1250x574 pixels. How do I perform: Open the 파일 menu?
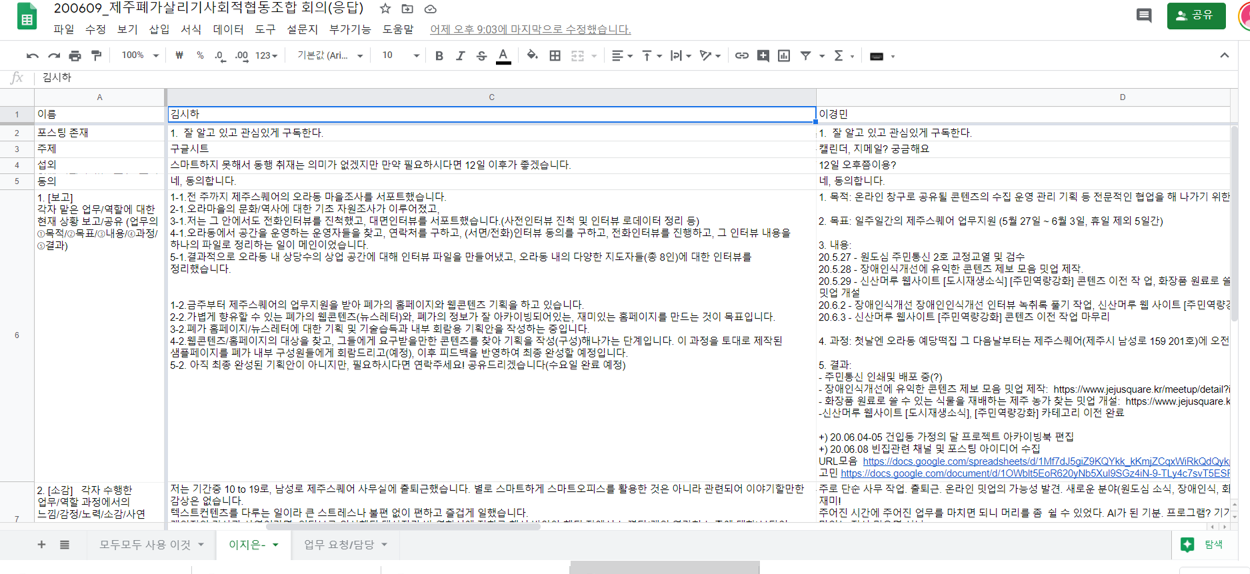(x=64, y=30)
